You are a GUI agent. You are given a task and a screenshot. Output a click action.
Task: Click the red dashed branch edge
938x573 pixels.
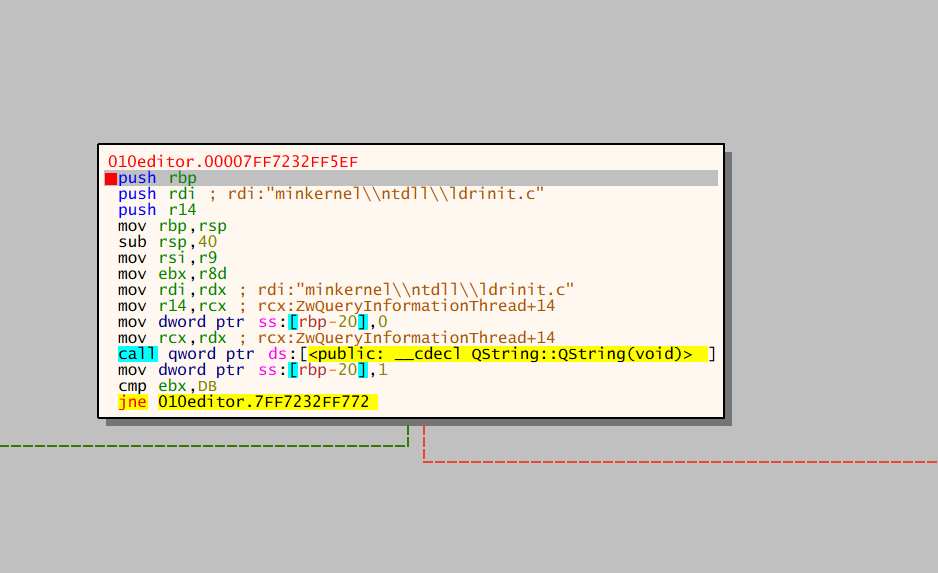click(x=680, y=461)
